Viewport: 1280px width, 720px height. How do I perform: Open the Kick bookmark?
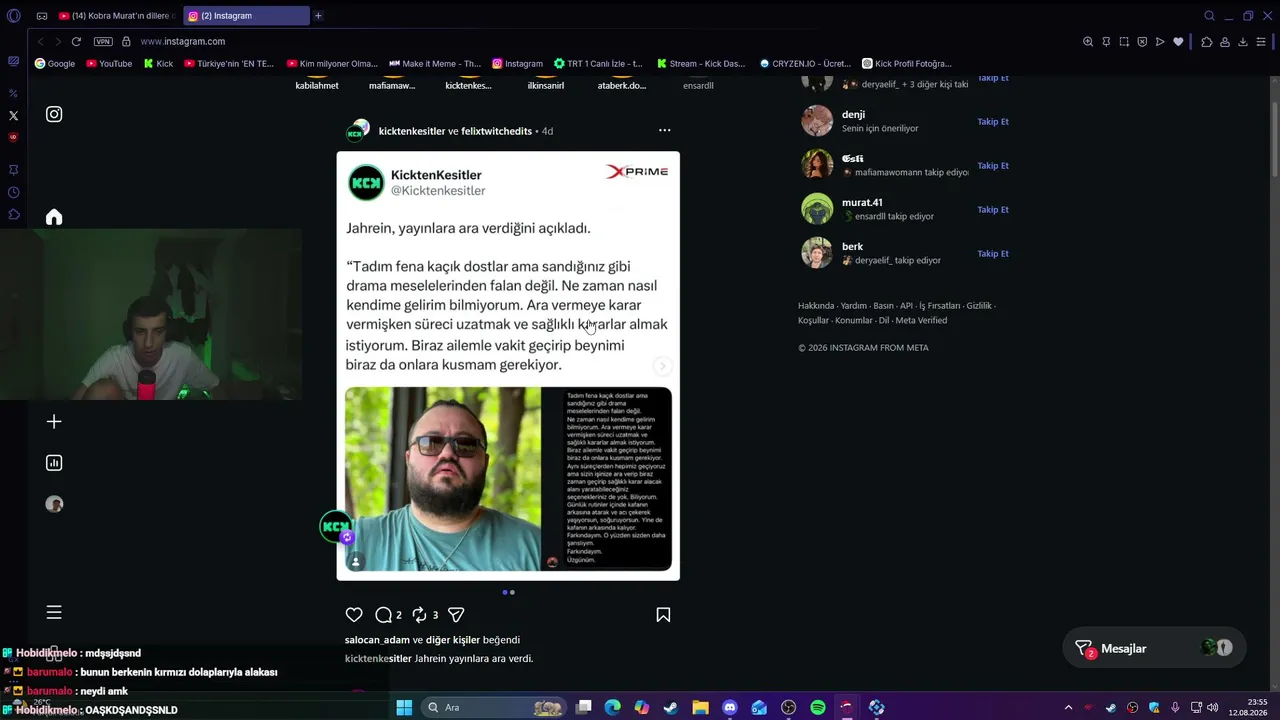coord(158,63)
